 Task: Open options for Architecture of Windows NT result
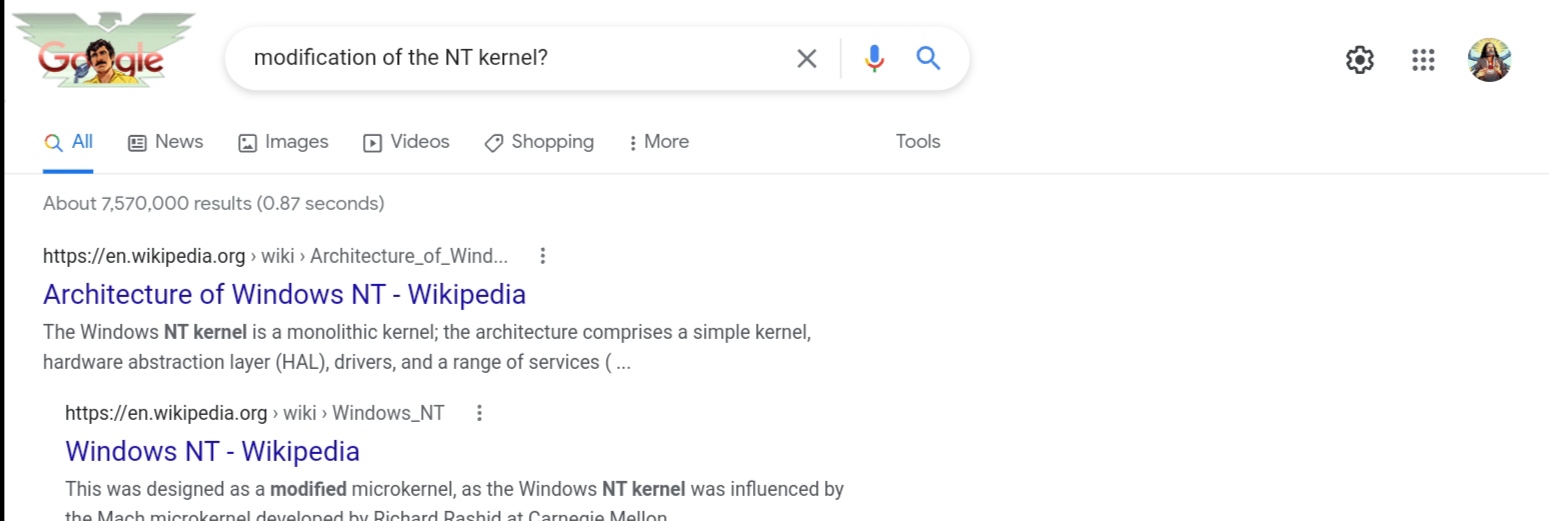tap(543, 256)
